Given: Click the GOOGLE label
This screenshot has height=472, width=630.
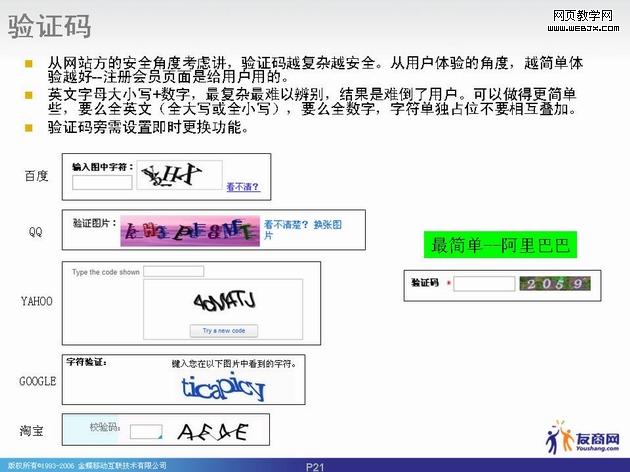Looking at the screenshot, I should 38,381.
